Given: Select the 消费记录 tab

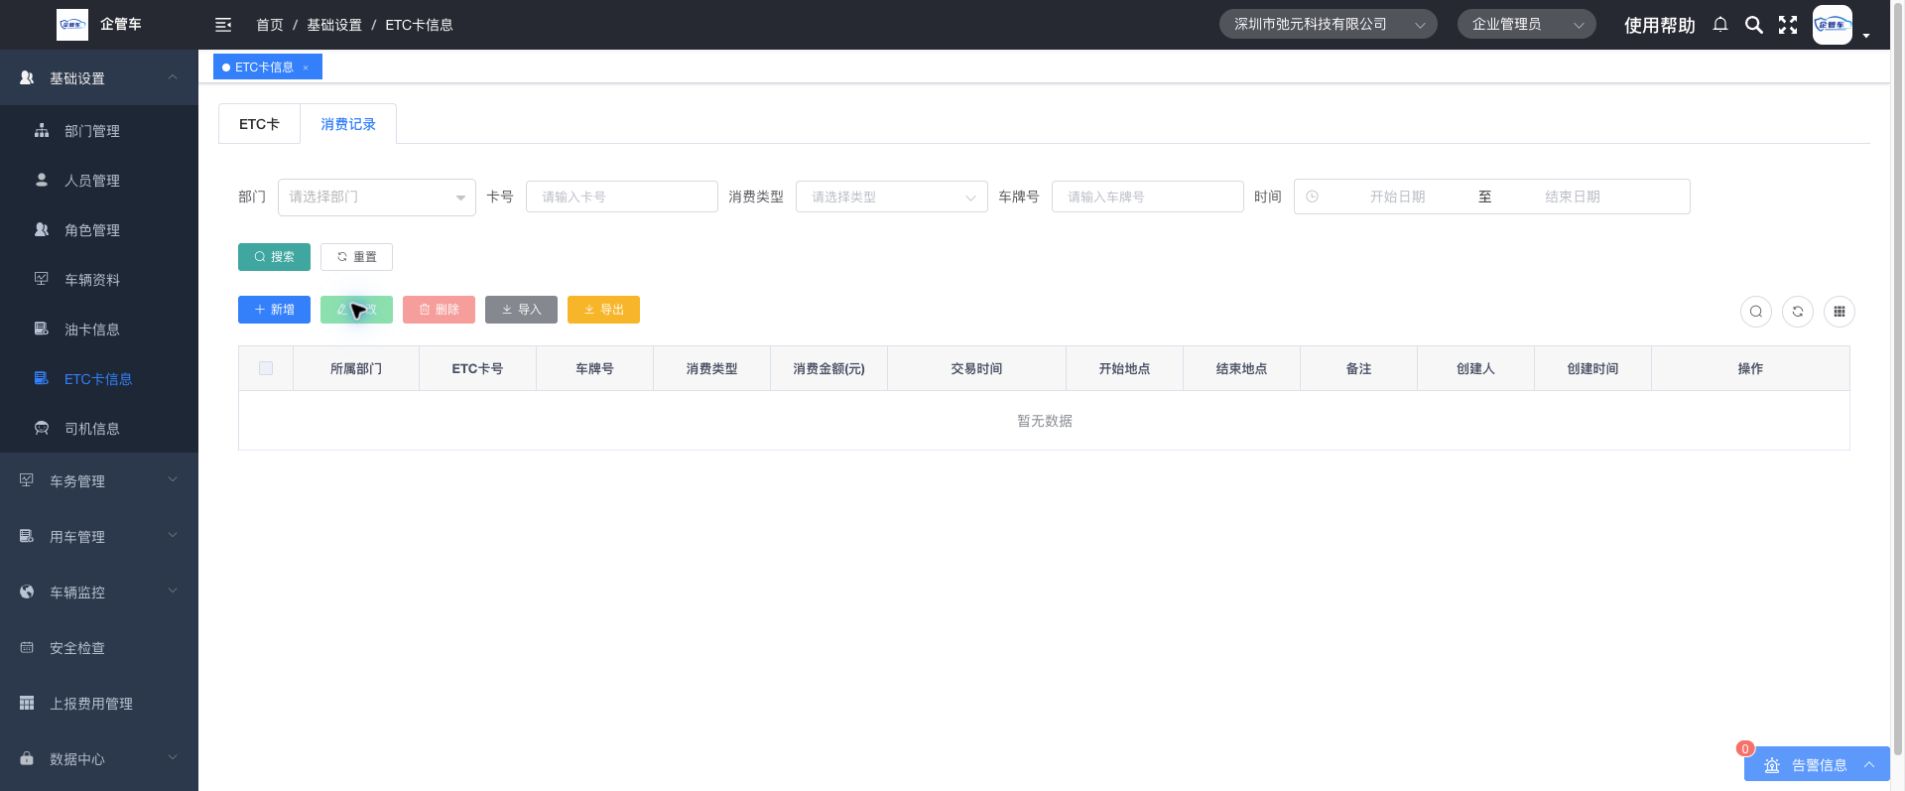Looking at the screenshot, I should 348,124.
